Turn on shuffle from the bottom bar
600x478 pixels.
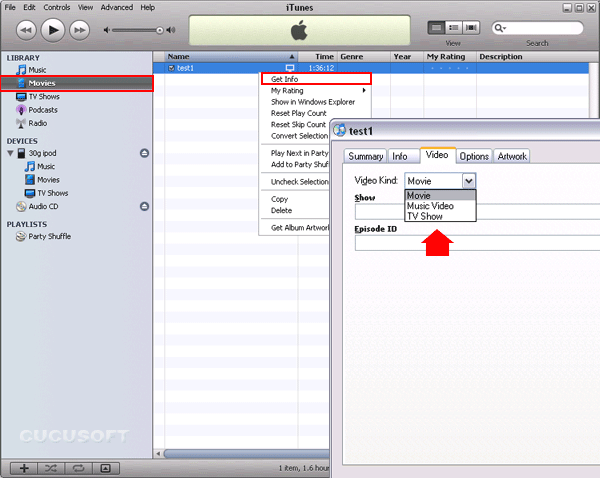[x=51, y=467]
